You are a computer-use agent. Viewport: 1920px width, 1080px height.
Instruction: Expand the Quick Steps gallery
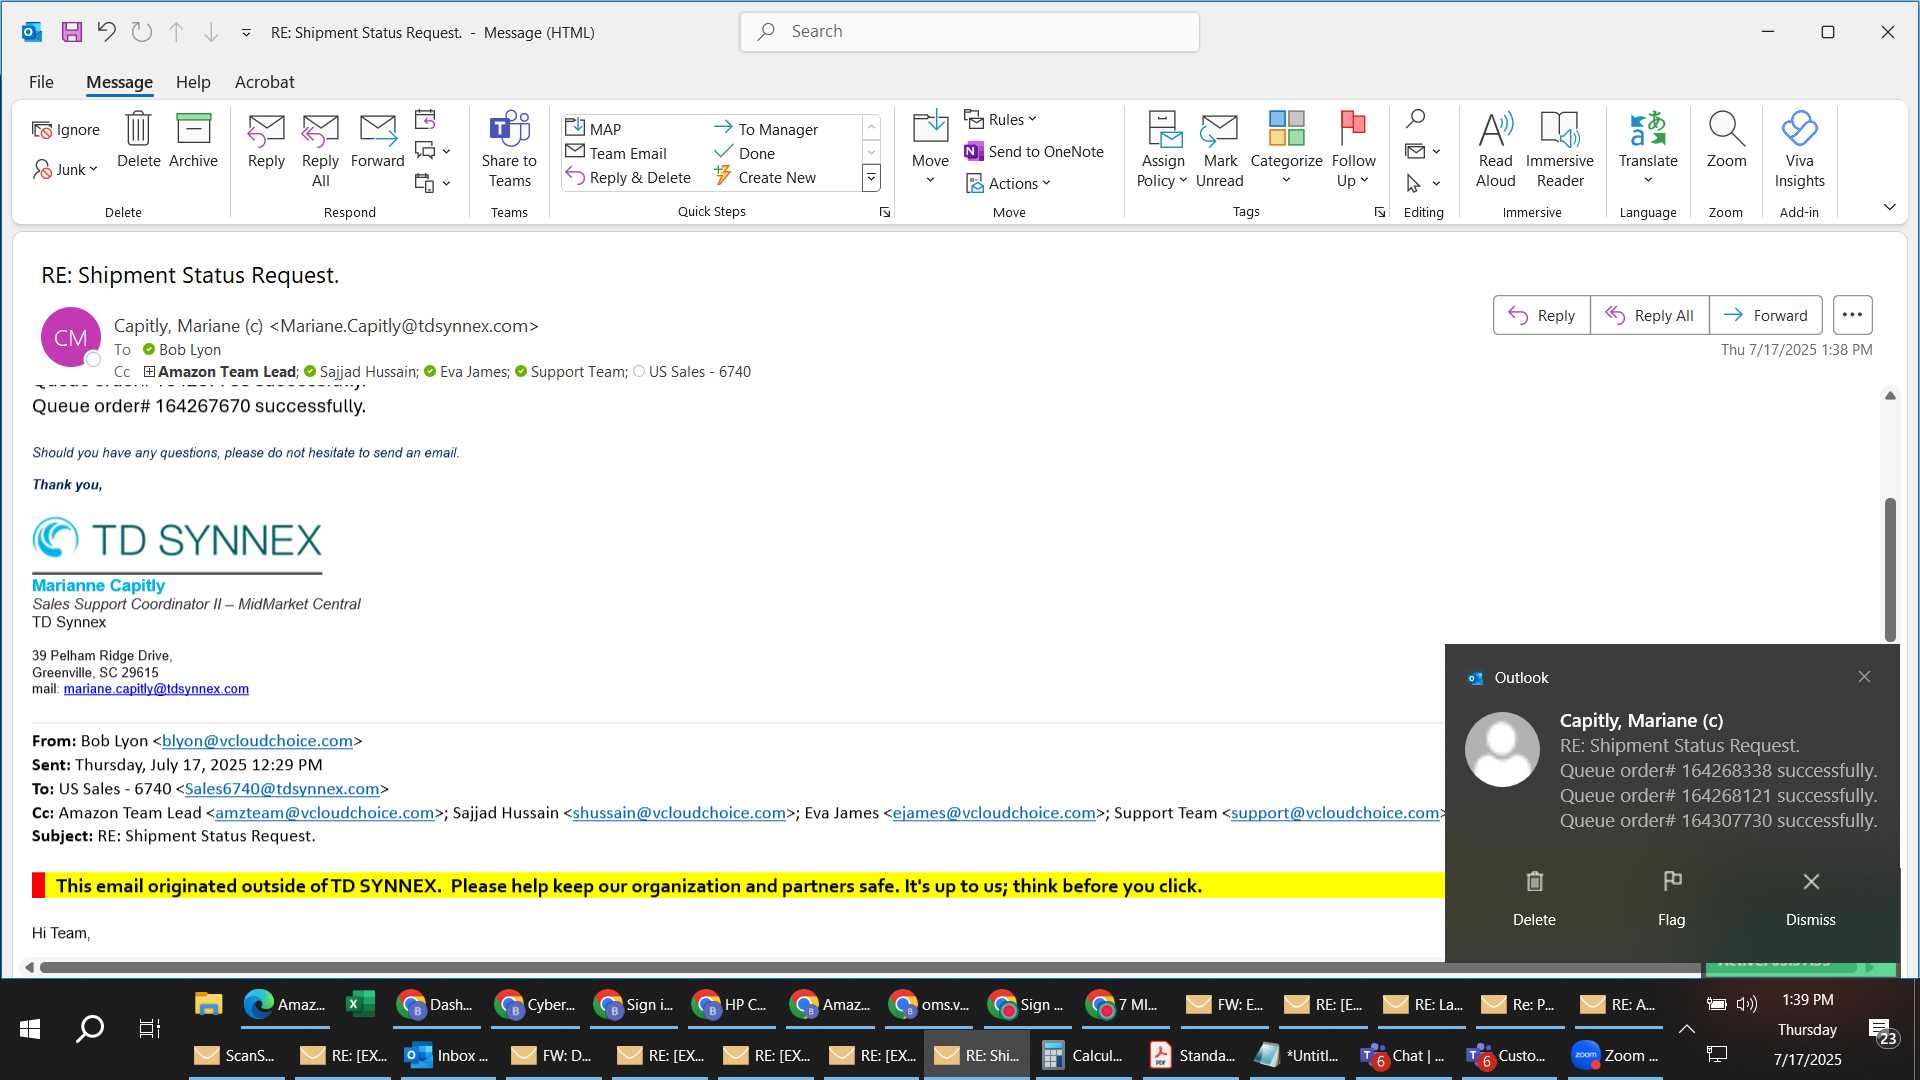(x=871, y=178)
